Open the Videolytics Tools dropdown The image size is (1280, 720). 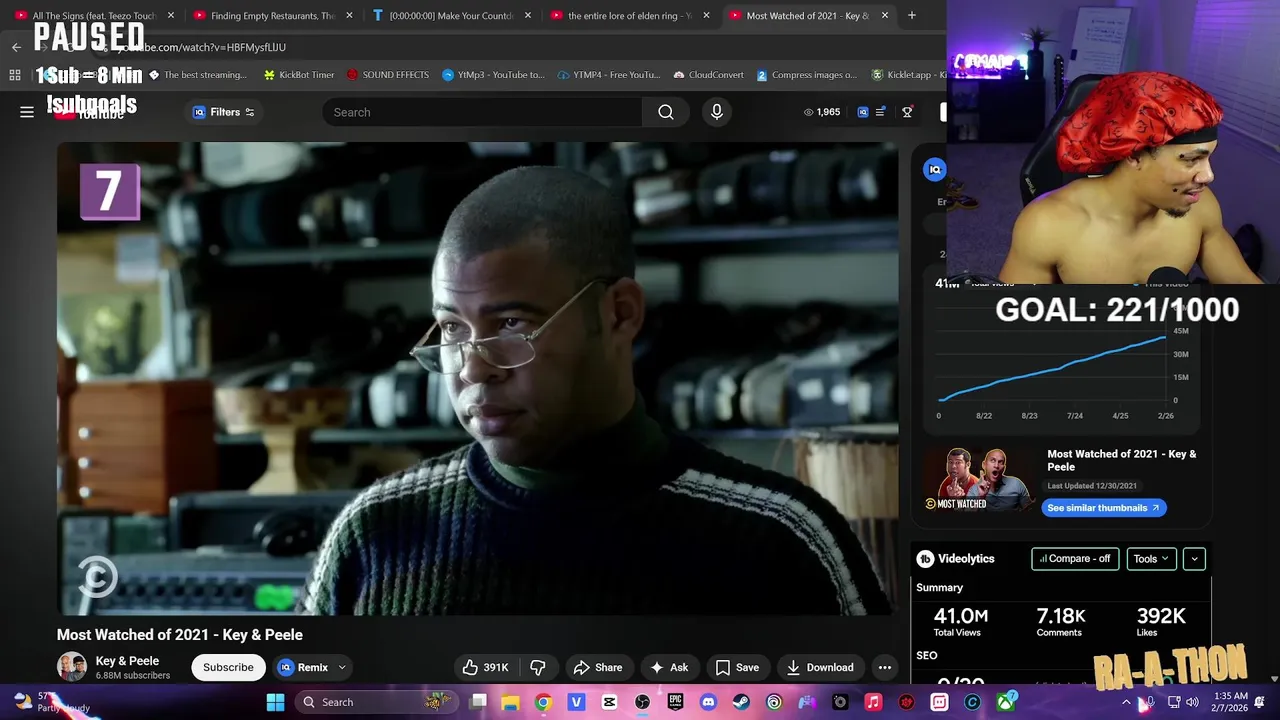[x=1151, y=559]
